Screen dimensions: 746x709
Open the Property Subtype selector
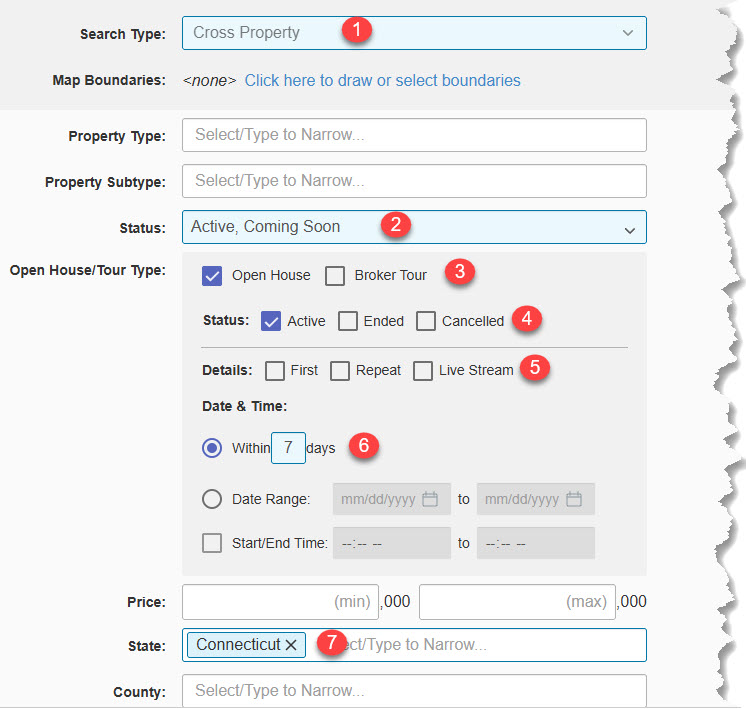pyautogui.click(x=414, y=181)
